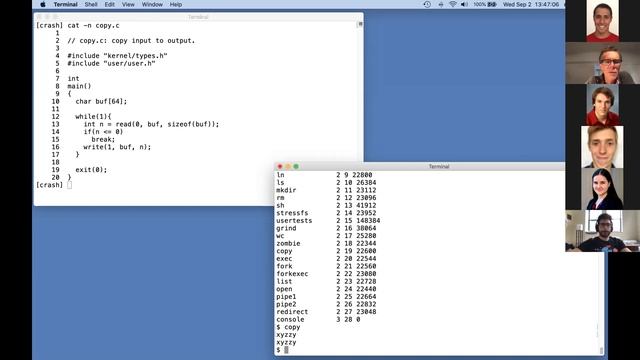Select the bottom participant video wearing headphones
The width and height of the screenshot is (640, 360).
point(602,231)
